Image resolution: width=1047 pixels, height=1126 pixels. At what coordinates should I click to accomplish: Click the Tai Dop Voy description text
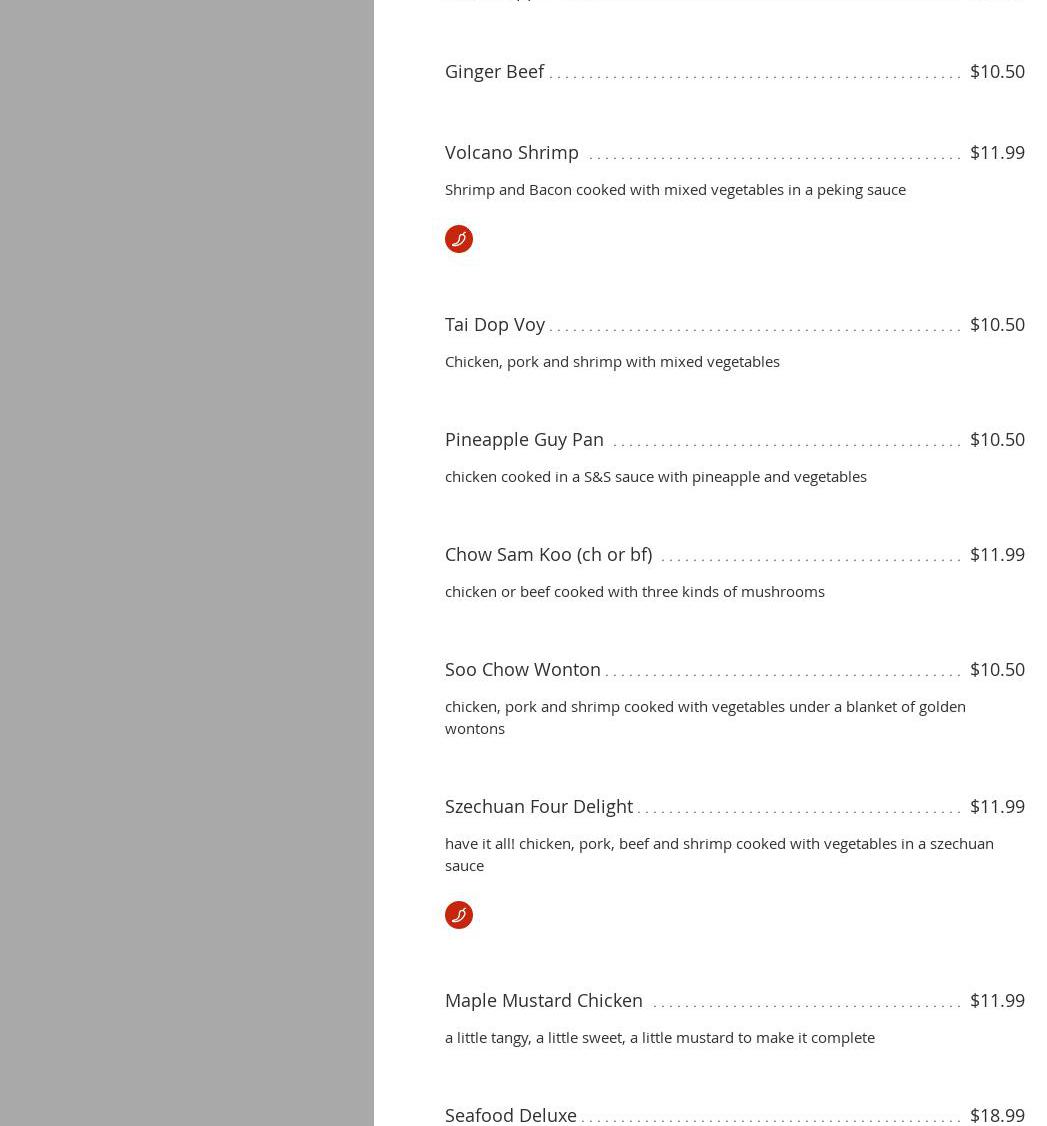(612, 361)
